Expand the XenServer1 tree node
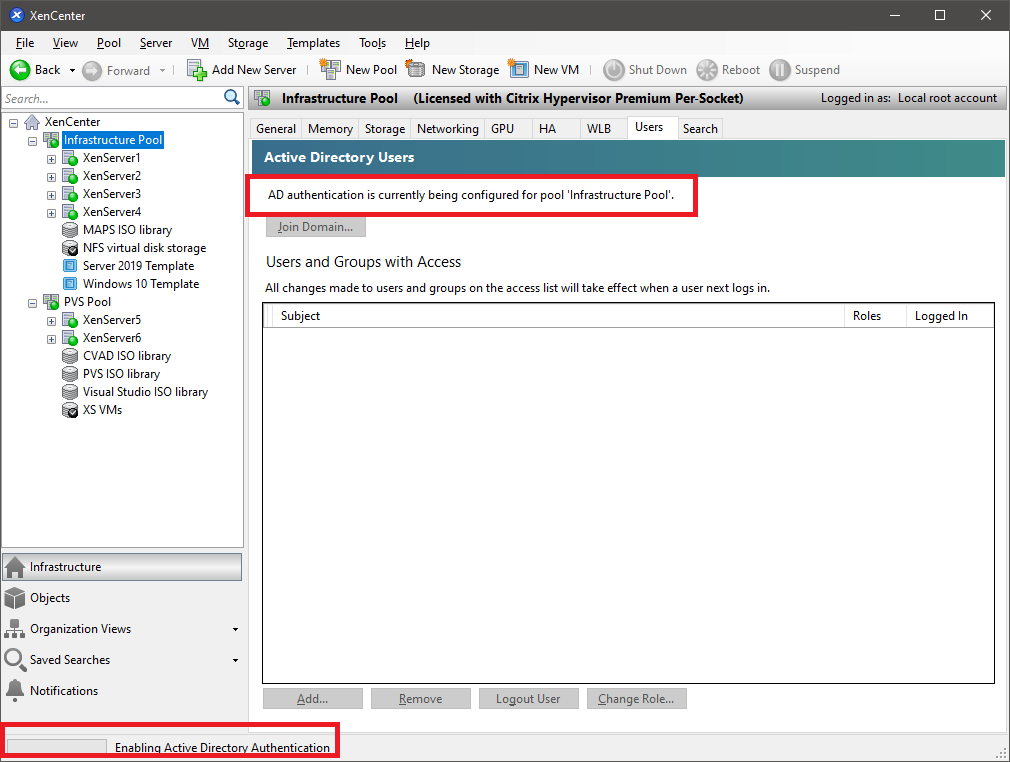 click(51, 158)
